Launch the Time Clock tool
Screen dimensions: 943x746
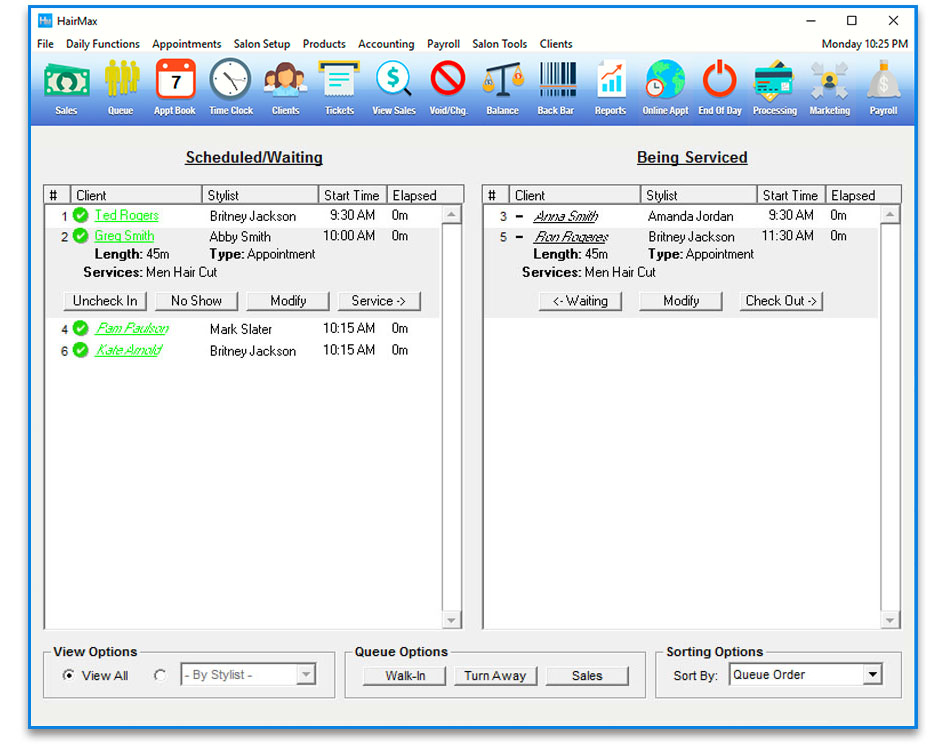tap(231, 86)
